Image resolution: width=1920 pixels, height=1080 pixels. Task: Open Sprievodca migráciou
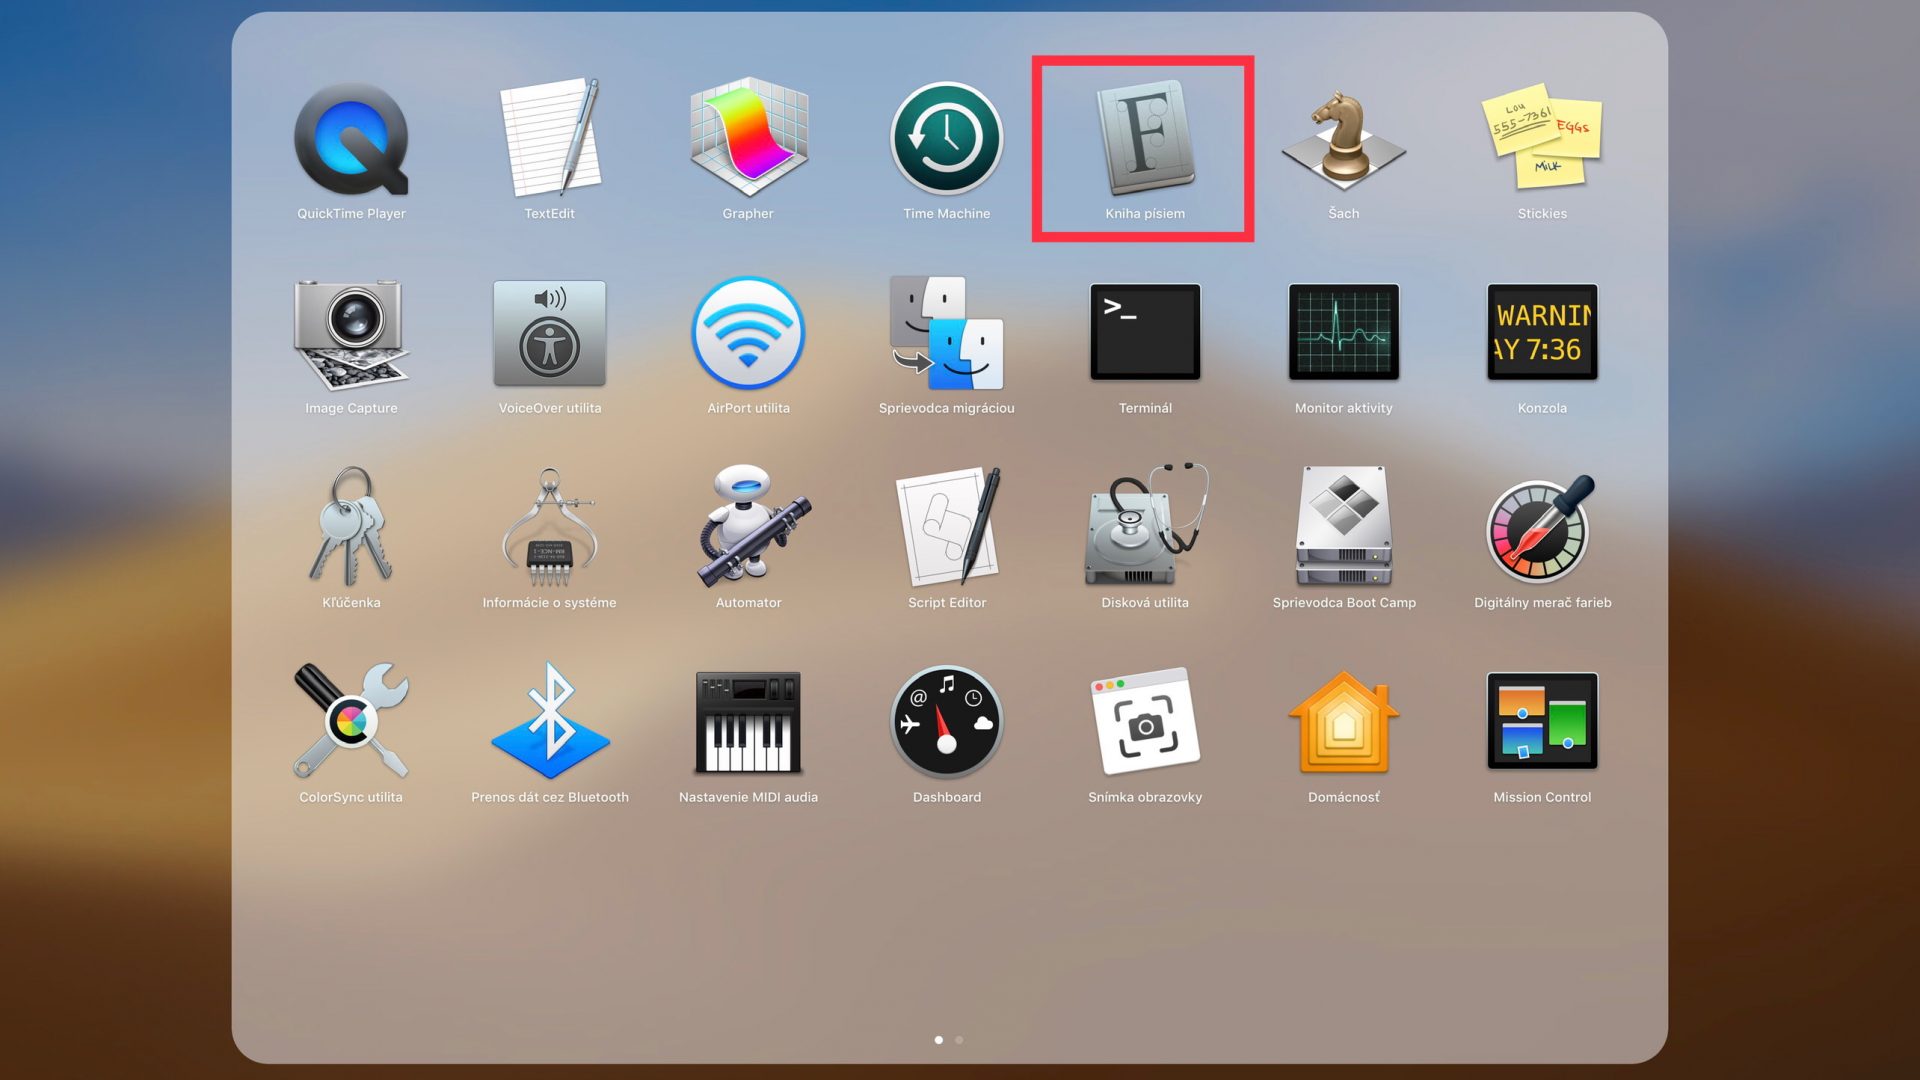pyautogui.click(x=946, y=333)
